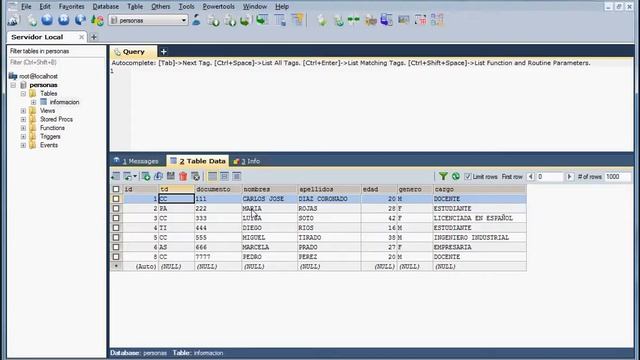Click the new connection icon in main toolbar
This screenshot has width=640, height=360.
(13, 20)
